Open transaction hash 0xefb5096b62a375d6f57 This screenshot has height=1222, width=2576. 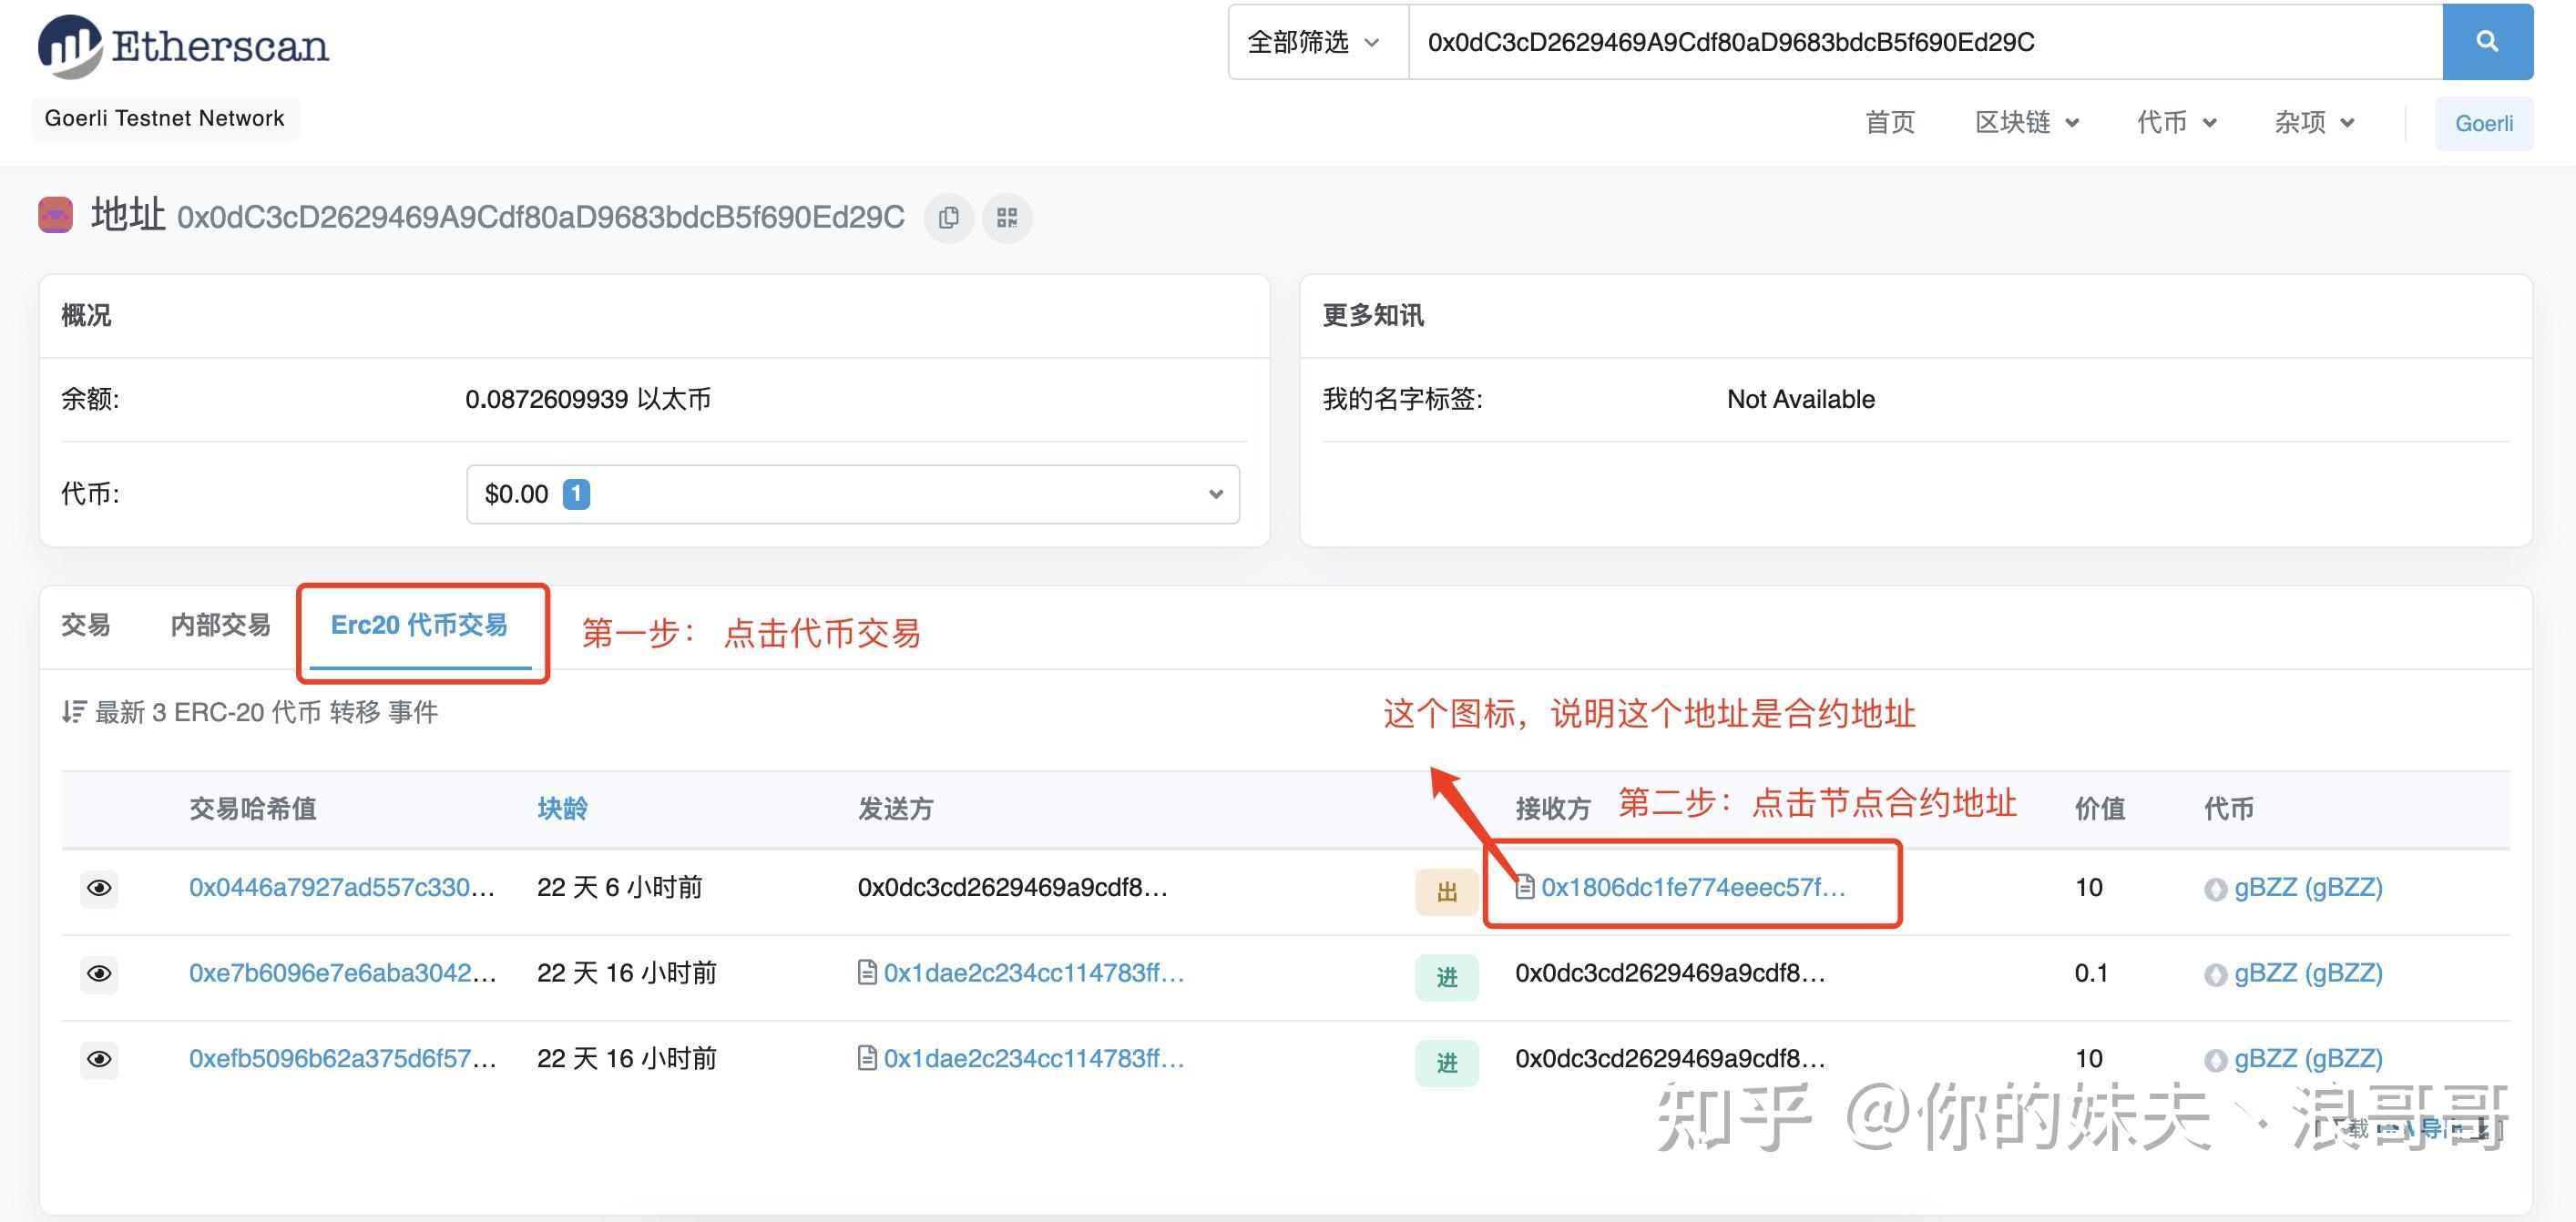point(343,1058)
